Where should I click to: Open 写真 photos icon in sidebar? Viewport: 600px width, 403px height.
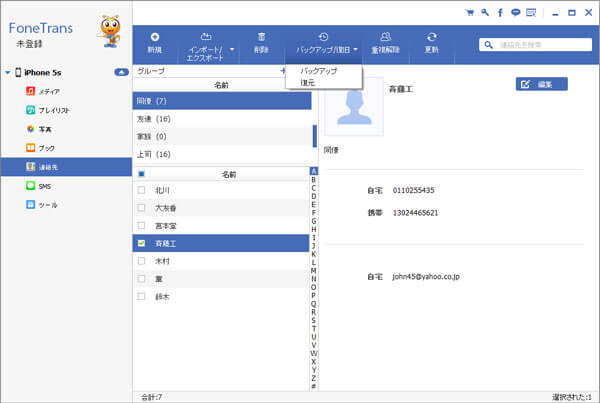(x=31, y=129)
